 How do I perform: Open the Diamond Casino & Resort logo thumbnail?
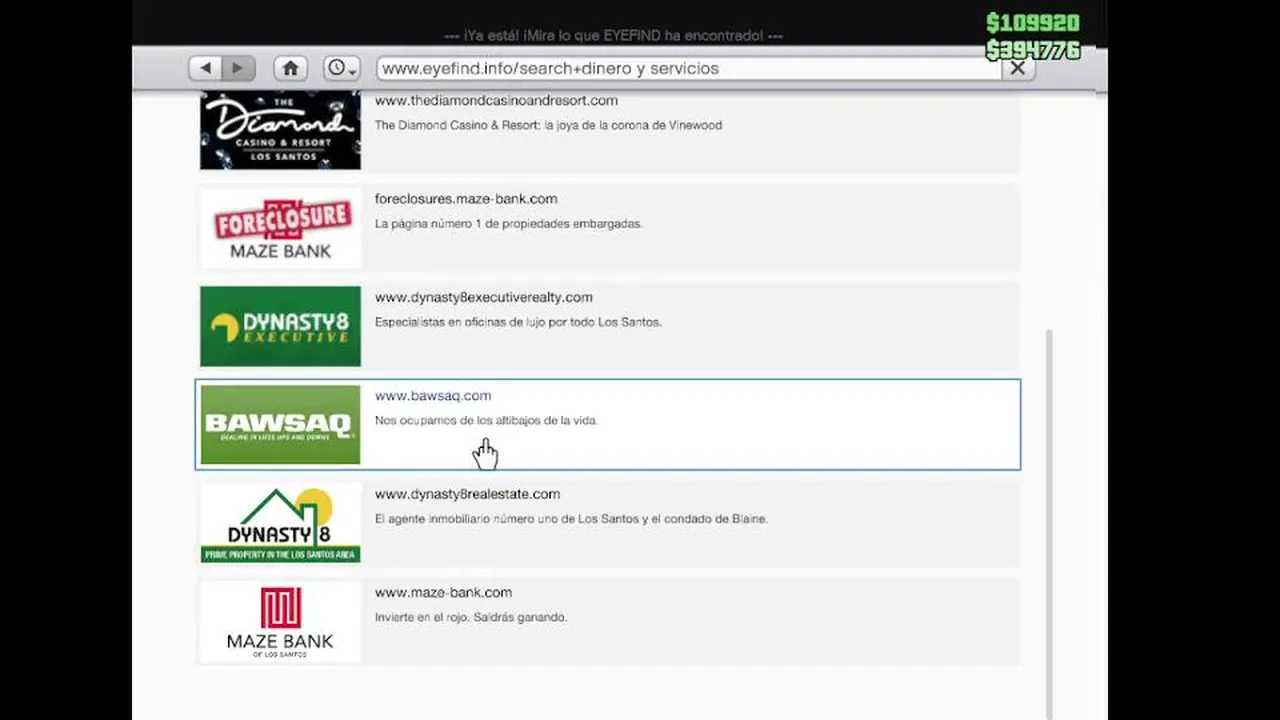point(280,130)
